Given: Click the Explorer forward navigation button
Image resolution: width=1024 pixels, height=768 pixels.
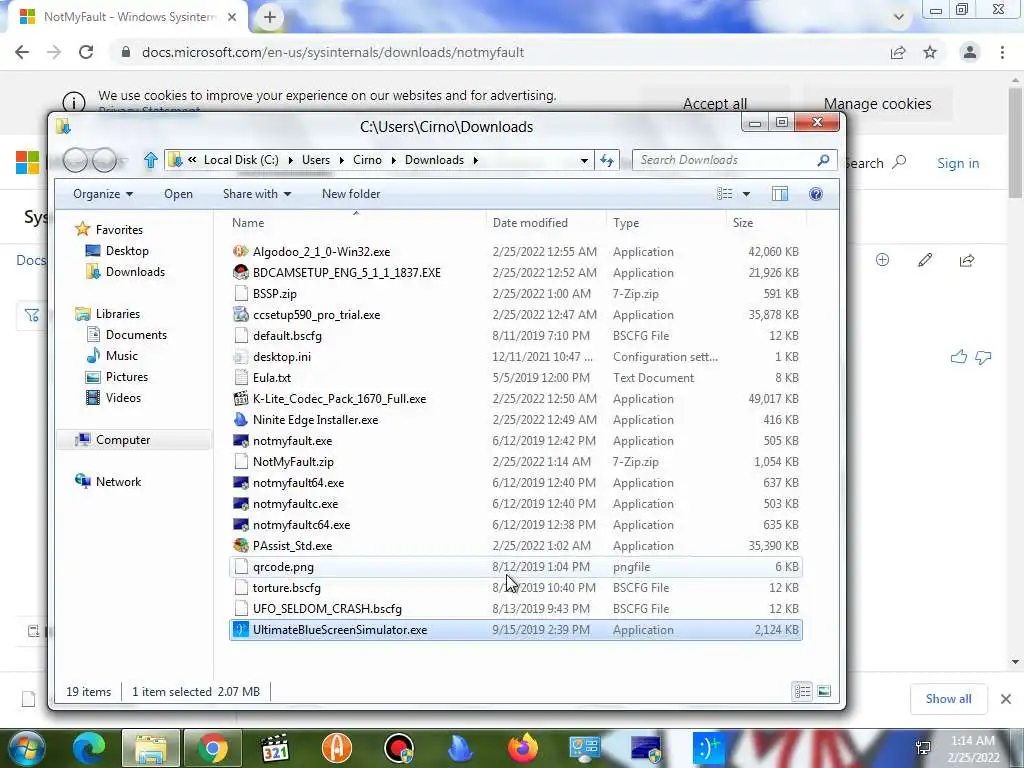Looking at the screenshot, I should (x=104, y=160).
